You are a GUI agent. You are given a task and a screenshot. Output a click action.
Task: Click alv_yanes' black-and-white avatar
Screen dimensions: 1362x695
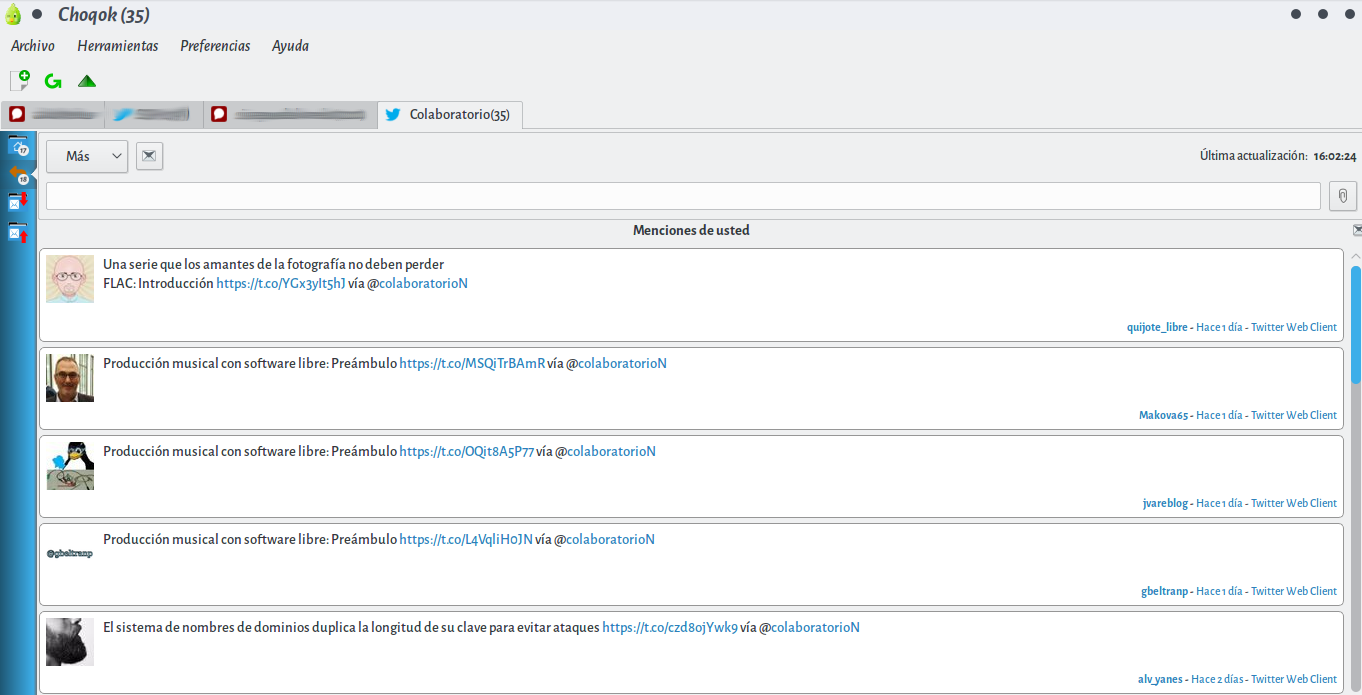tap(70, 642)
